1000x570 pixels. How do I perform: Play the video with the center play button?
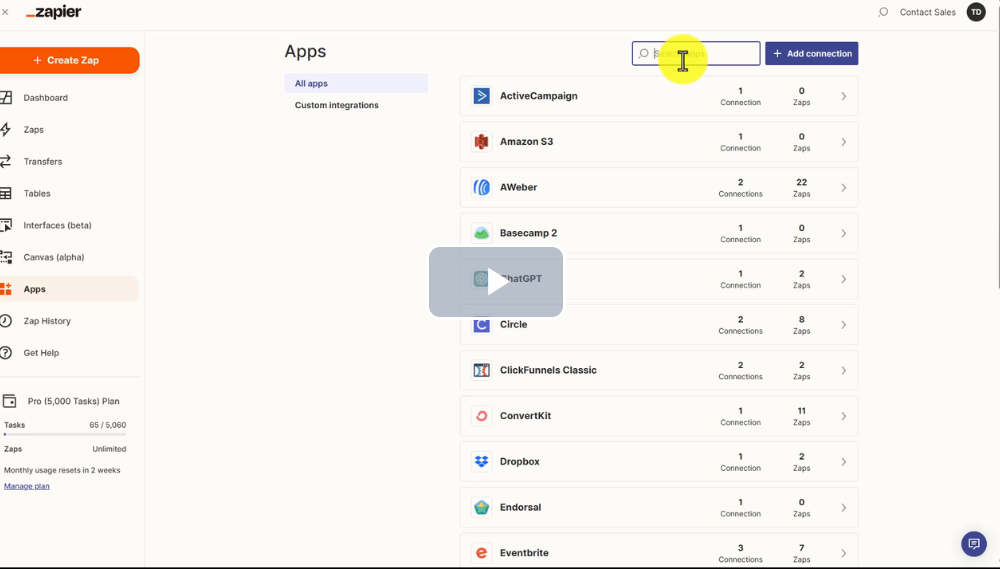[x=496, y=282]
